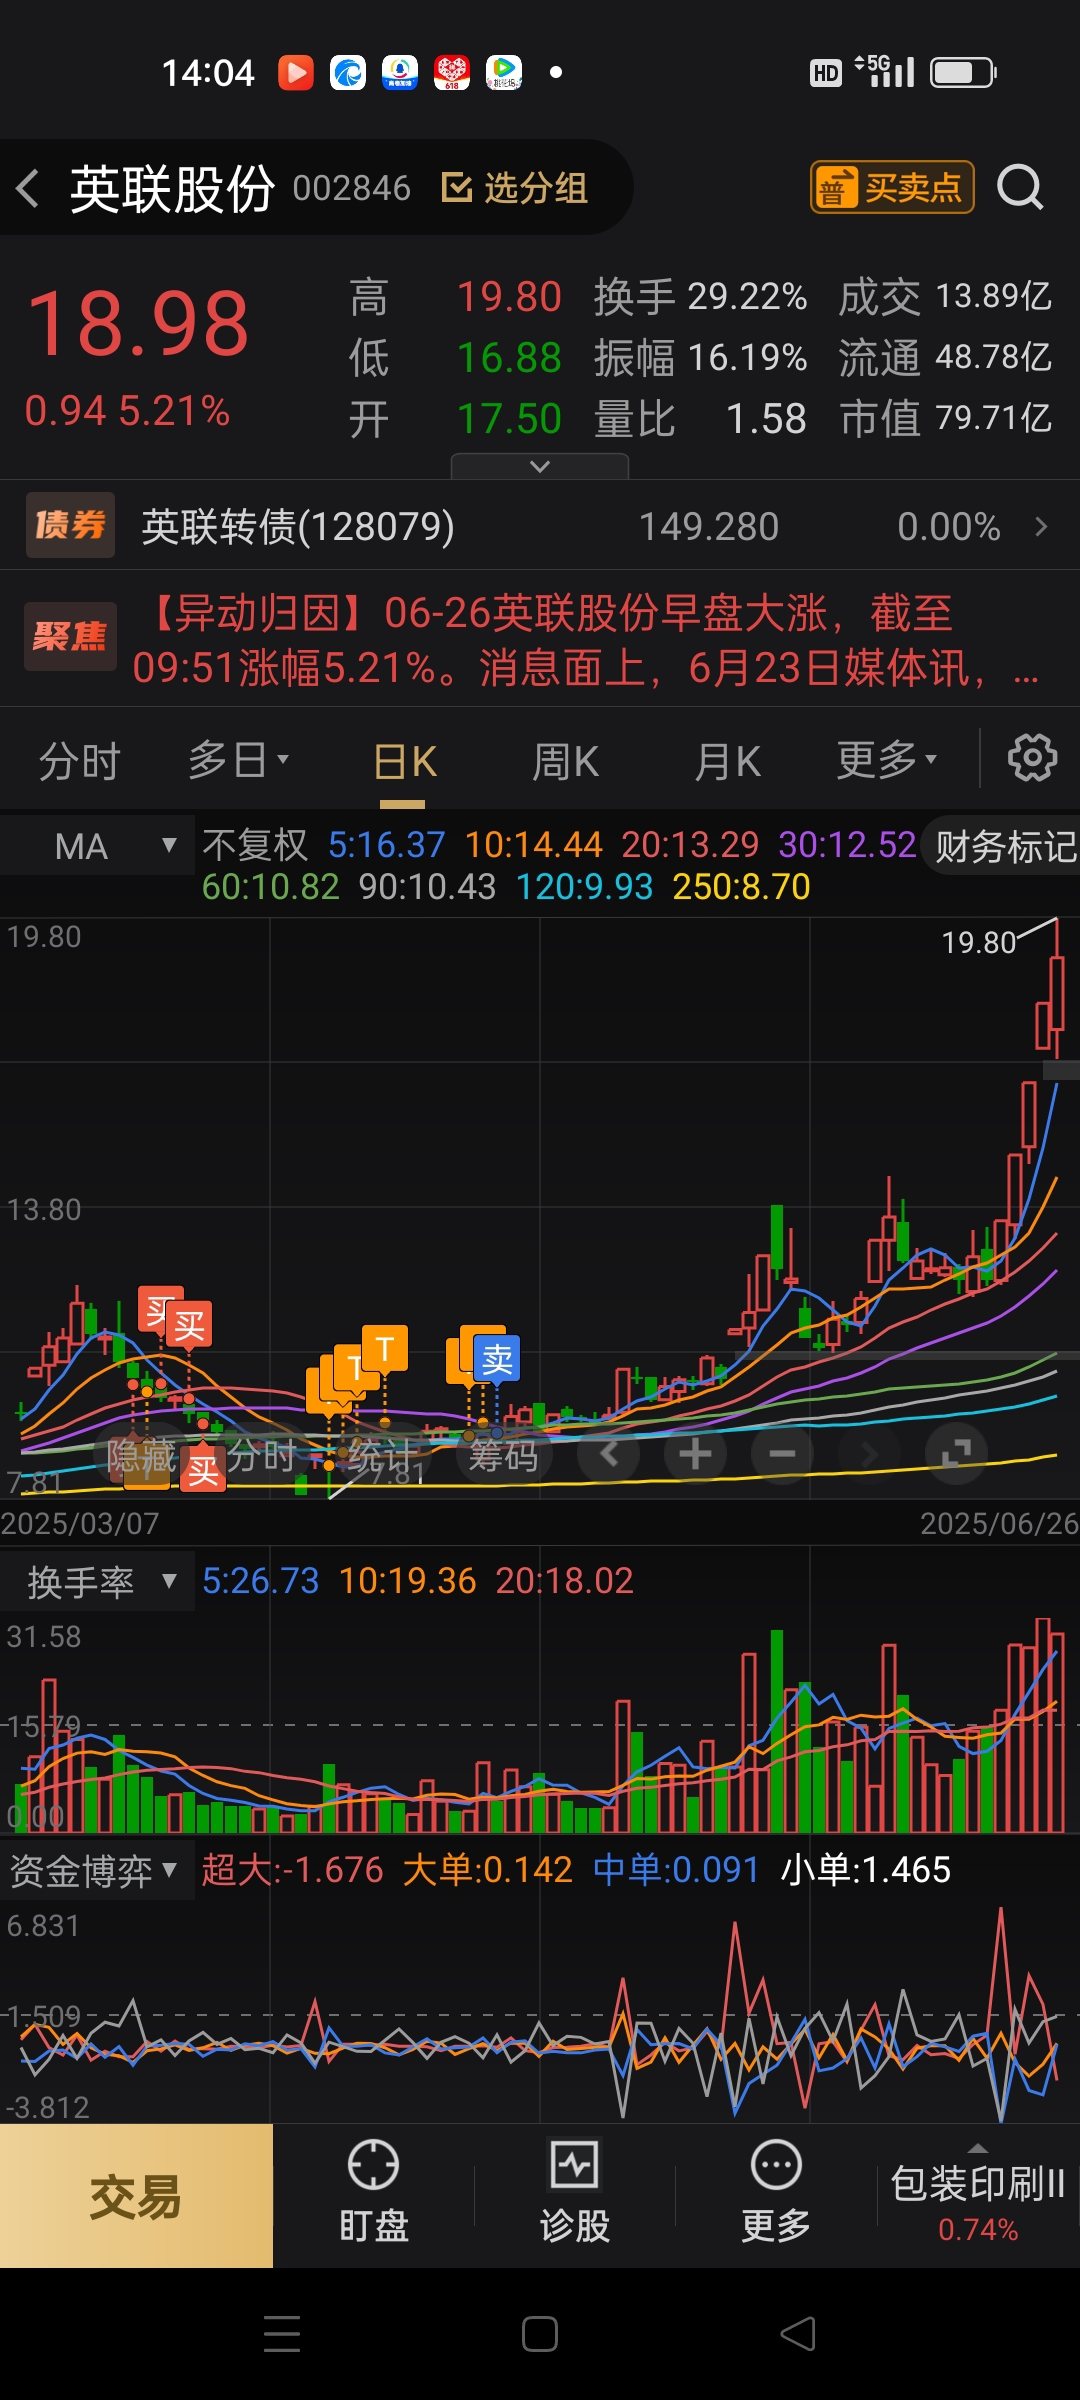Tap the 交易 trade button
Screen dimensions: 1080x2400
[x=136, y=2196]
